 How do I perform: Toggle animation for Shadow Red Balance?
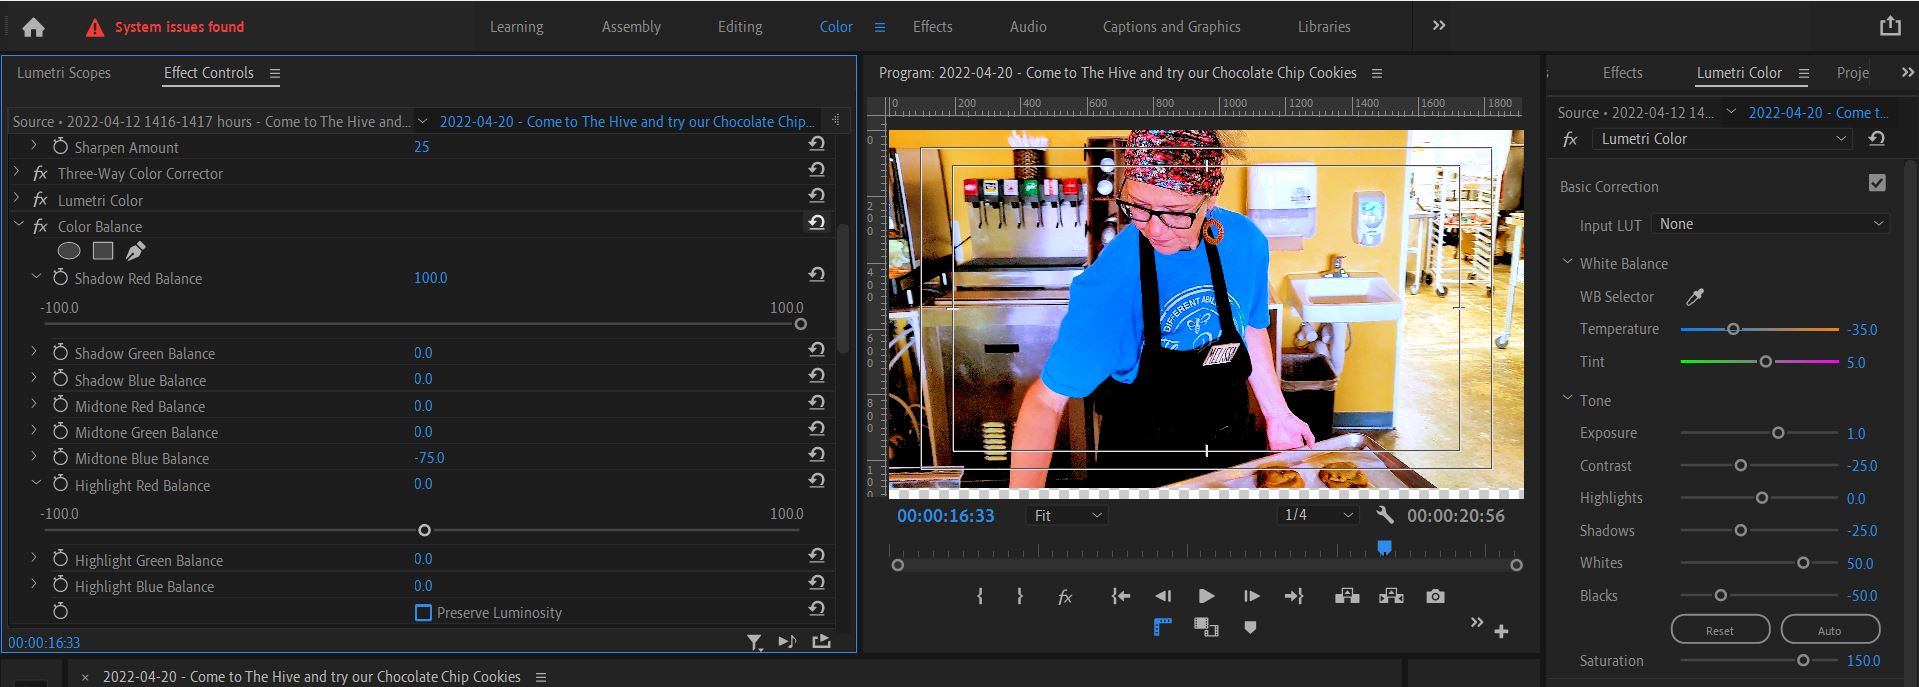(x=60, y=277)
